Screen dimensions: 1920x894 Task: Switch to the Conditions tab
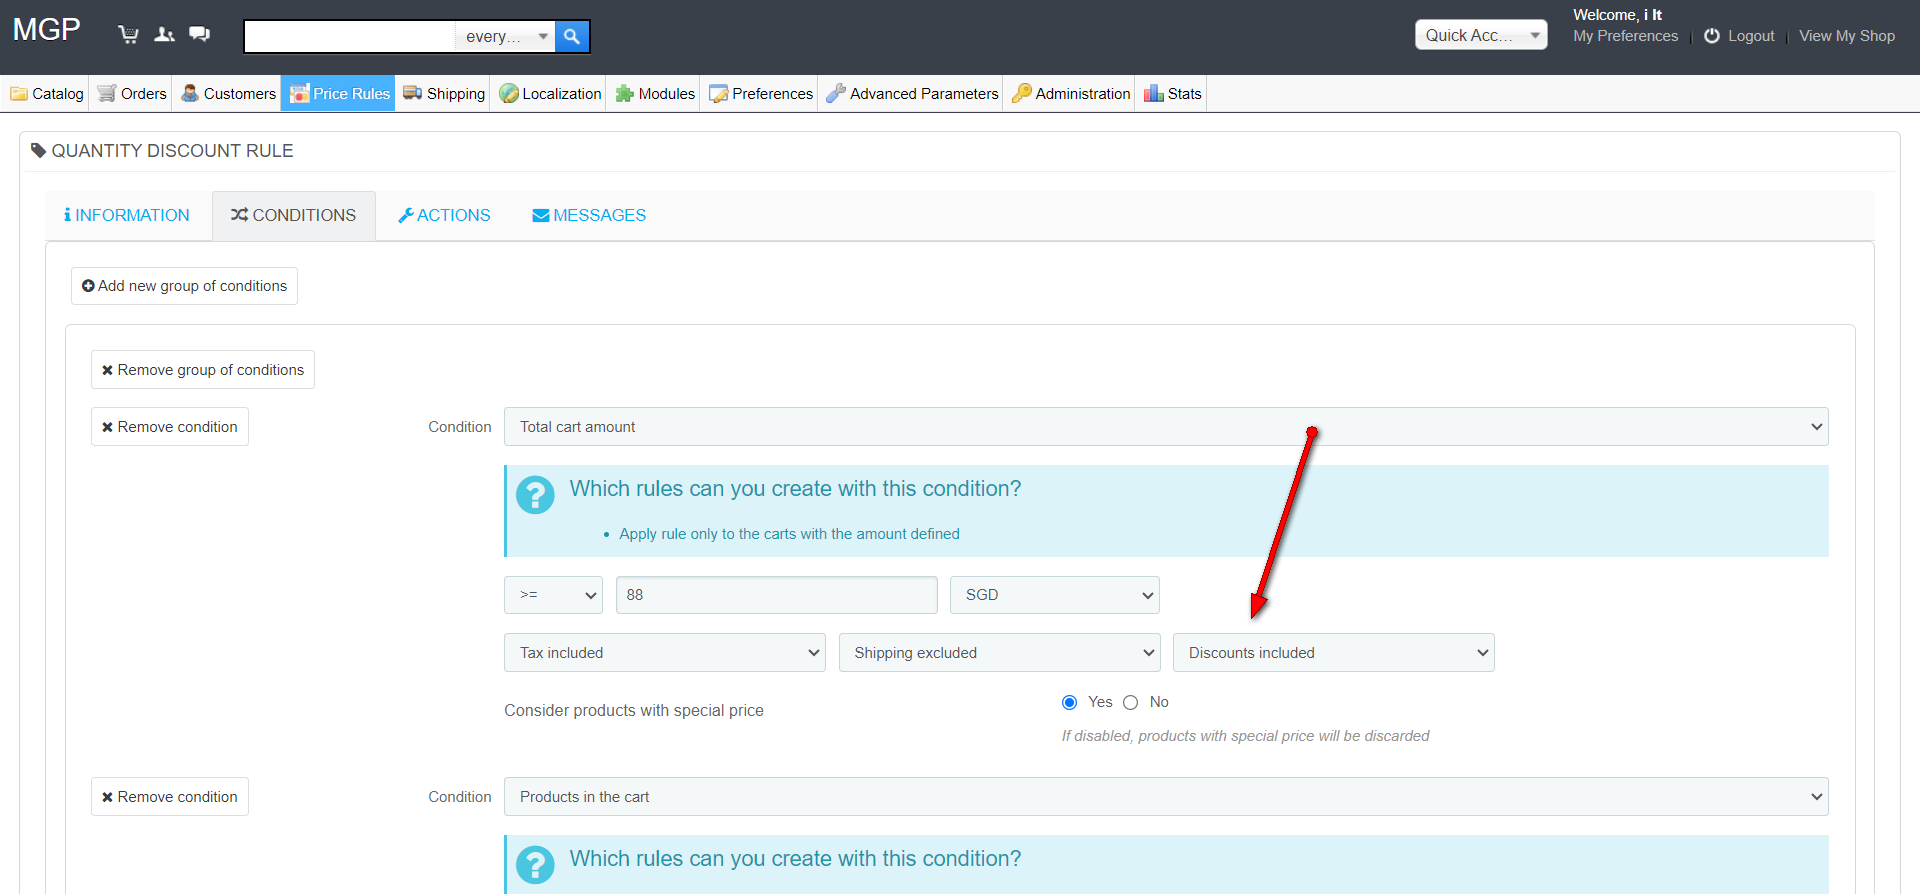pyautogui.click(x=294, y=216)
